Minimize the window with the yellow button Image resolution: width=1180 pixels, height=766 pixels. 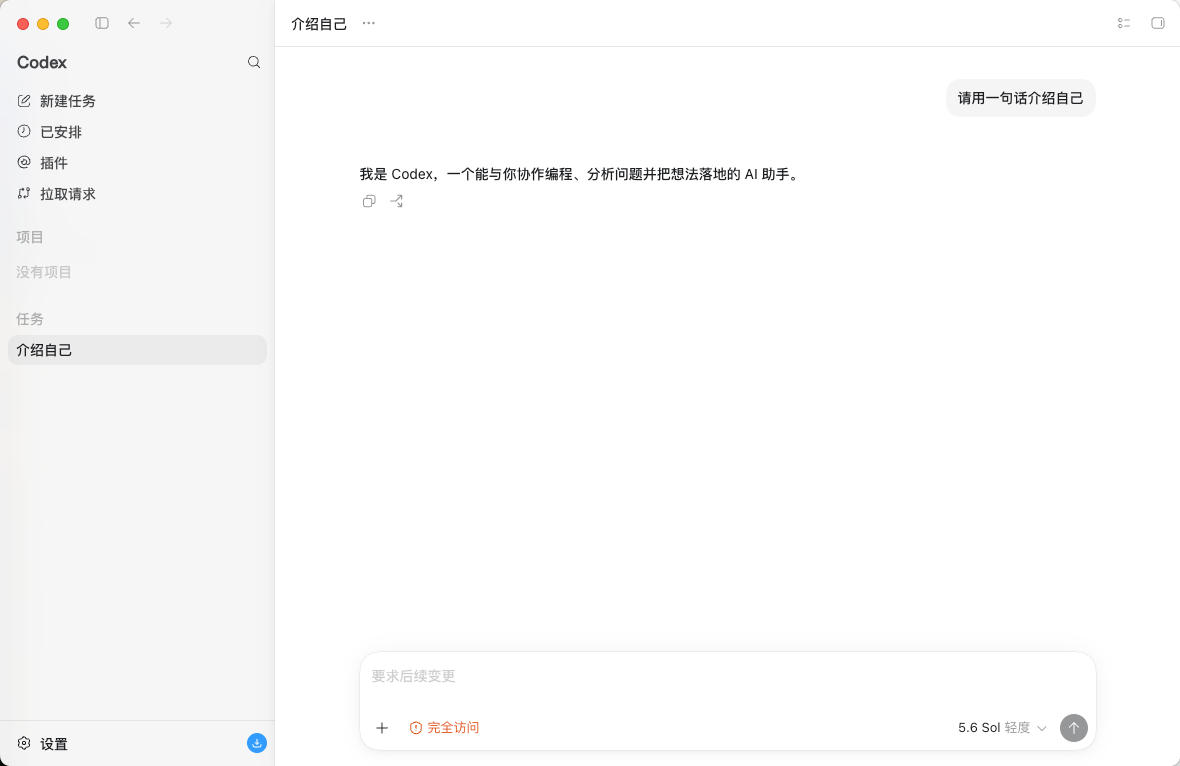43,24
